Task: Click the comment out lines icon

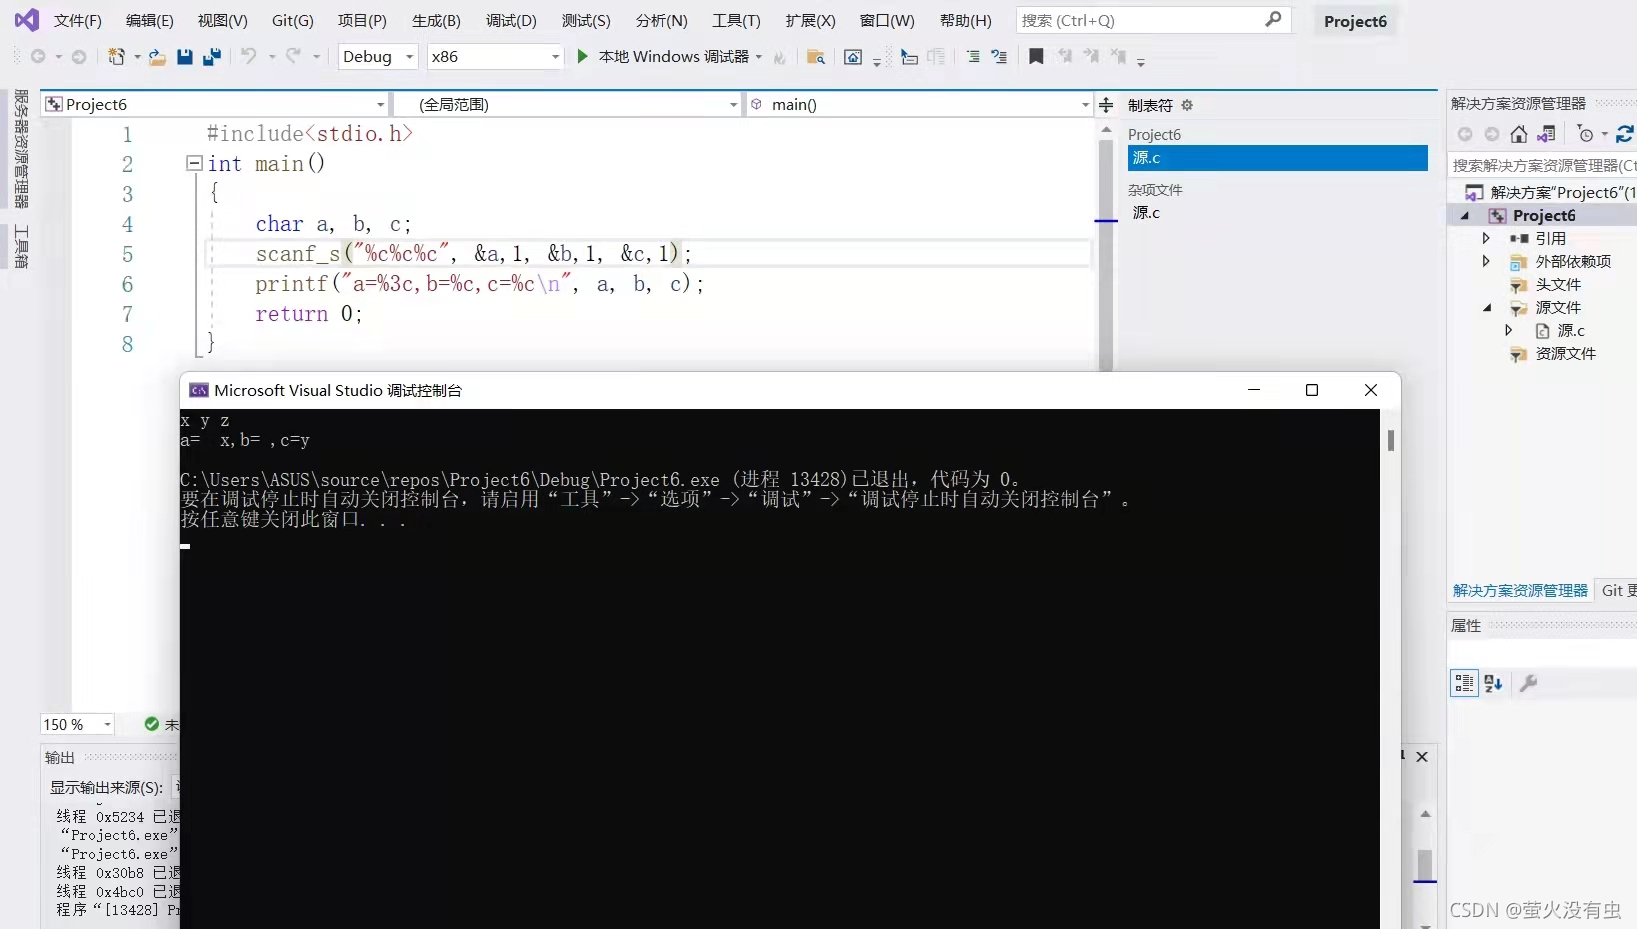Action: pyautogui.click(x=973, y=57)
